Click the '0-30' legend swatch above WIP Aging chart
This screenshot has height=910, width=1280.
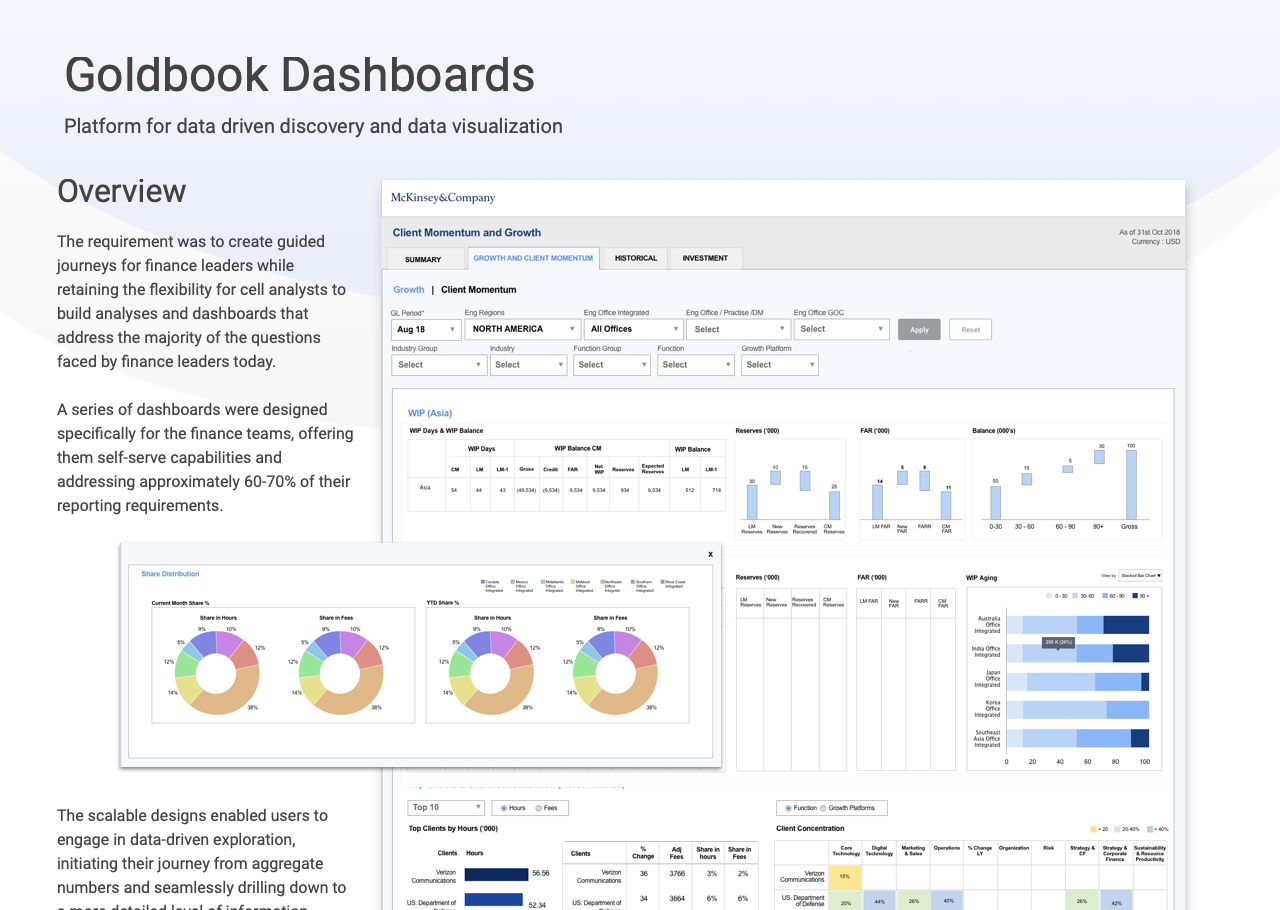(1049, 595)
